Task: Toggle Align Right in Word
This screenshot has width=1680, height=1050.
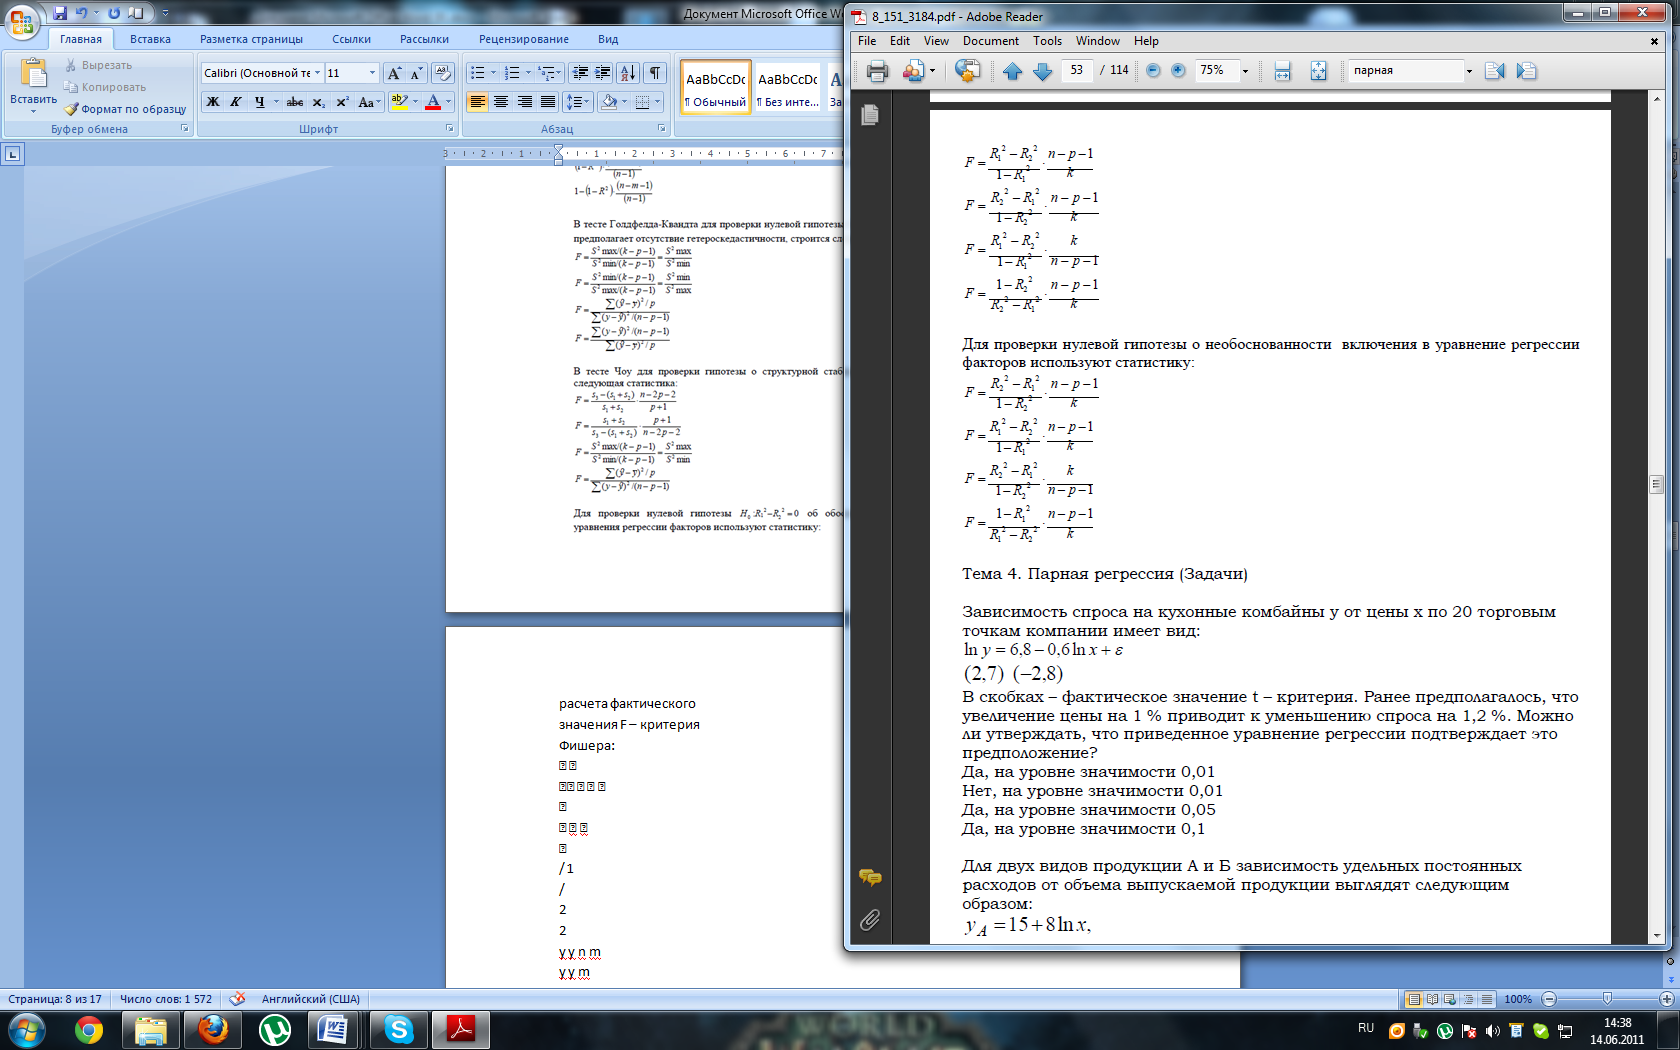Action: coord(524,102)
